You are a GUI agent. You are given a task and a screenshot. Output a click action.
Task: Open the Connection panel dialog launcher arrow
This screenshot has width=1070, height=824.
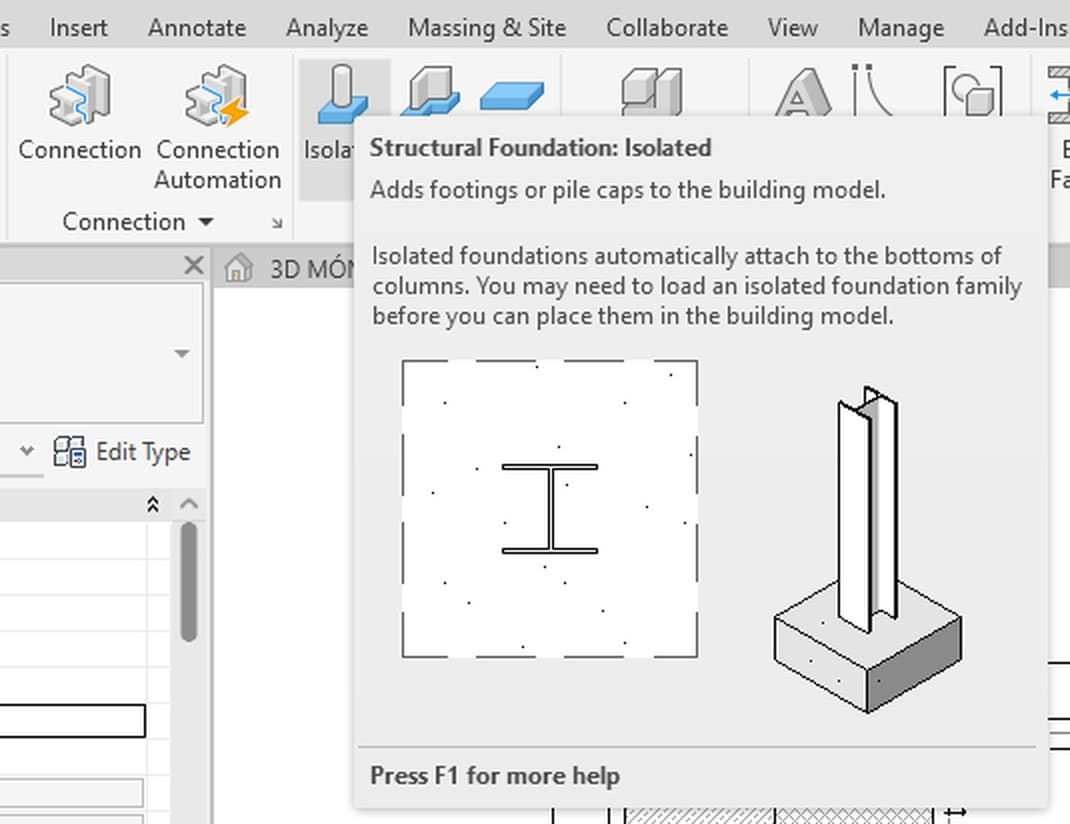pyautogui.click(x=276, y=223)
